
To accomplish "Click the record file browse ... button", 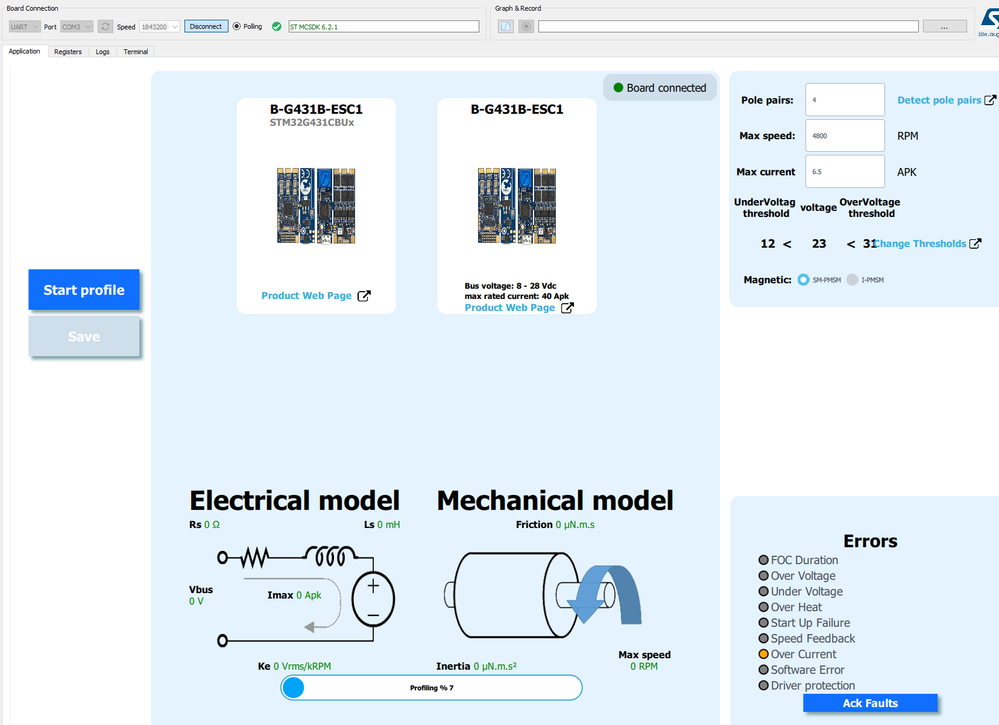I will pos(944,27).
